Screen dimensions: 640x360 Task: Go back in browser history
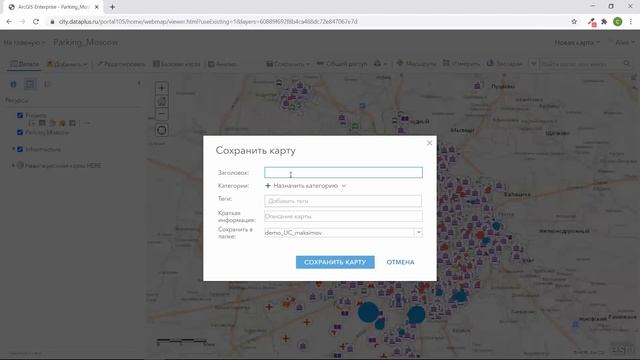(9, 22)
